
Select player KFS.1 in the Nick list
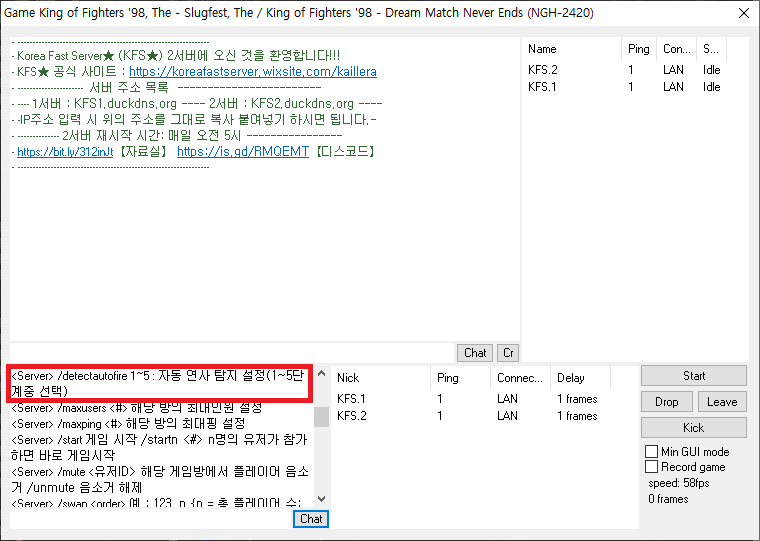coord(351,399)
